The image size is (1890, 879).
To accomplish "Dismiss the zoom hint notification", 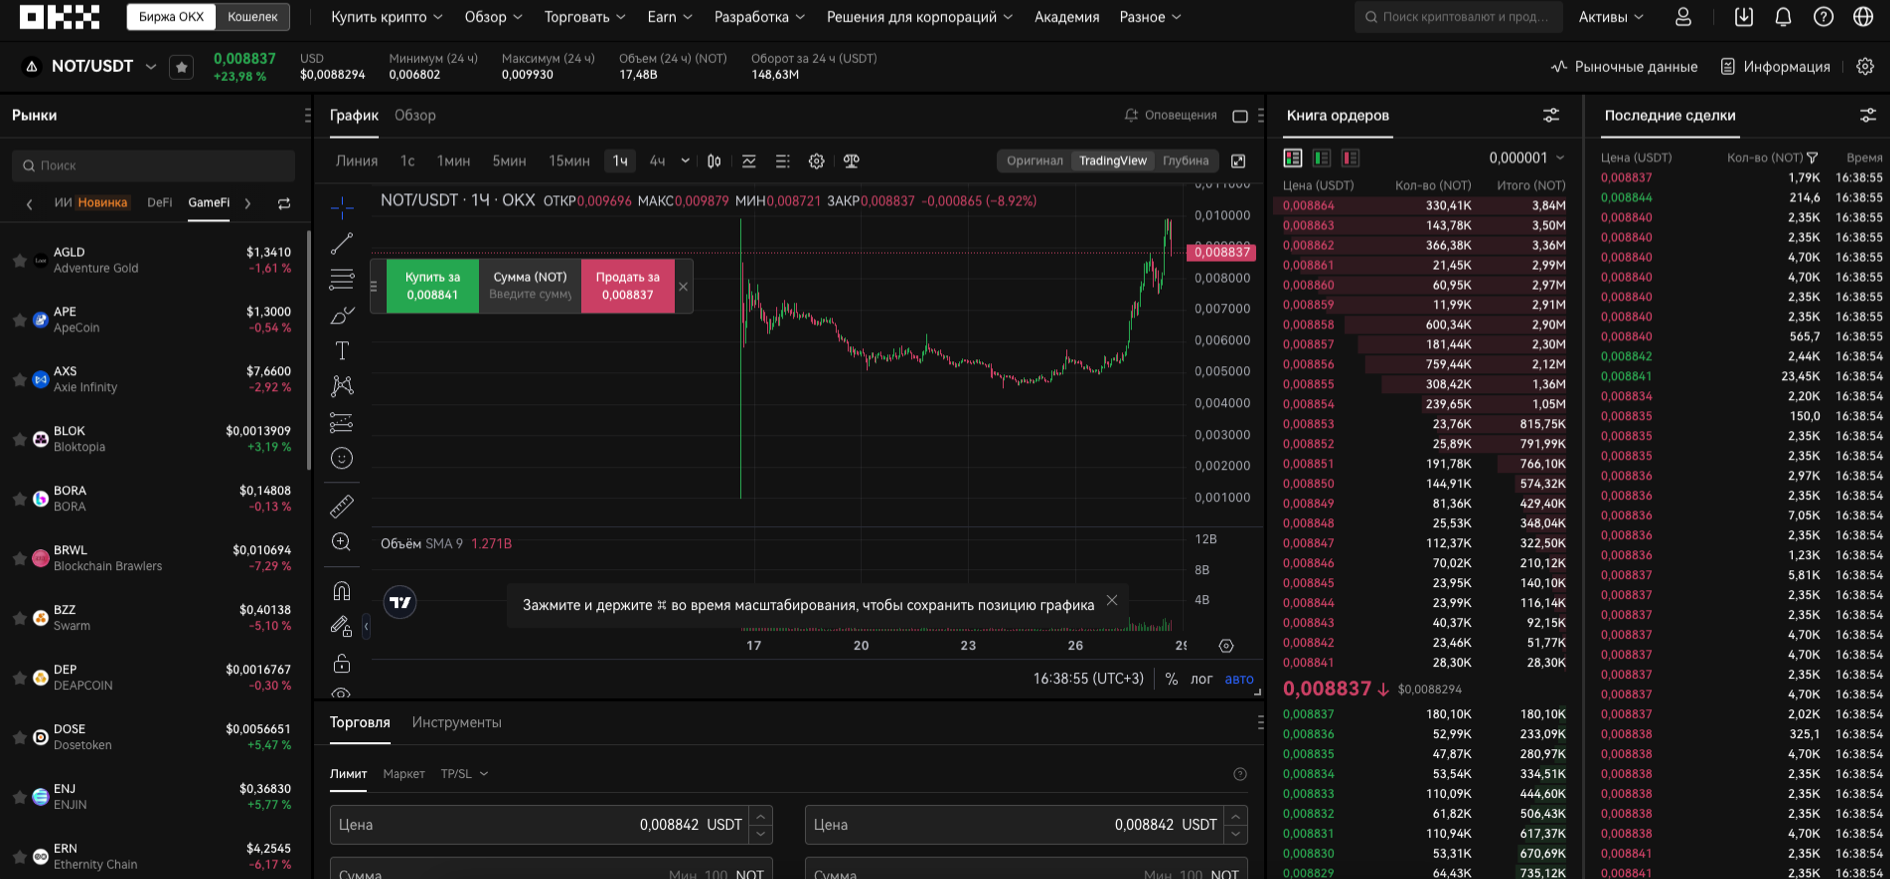I will (1112, 601).
